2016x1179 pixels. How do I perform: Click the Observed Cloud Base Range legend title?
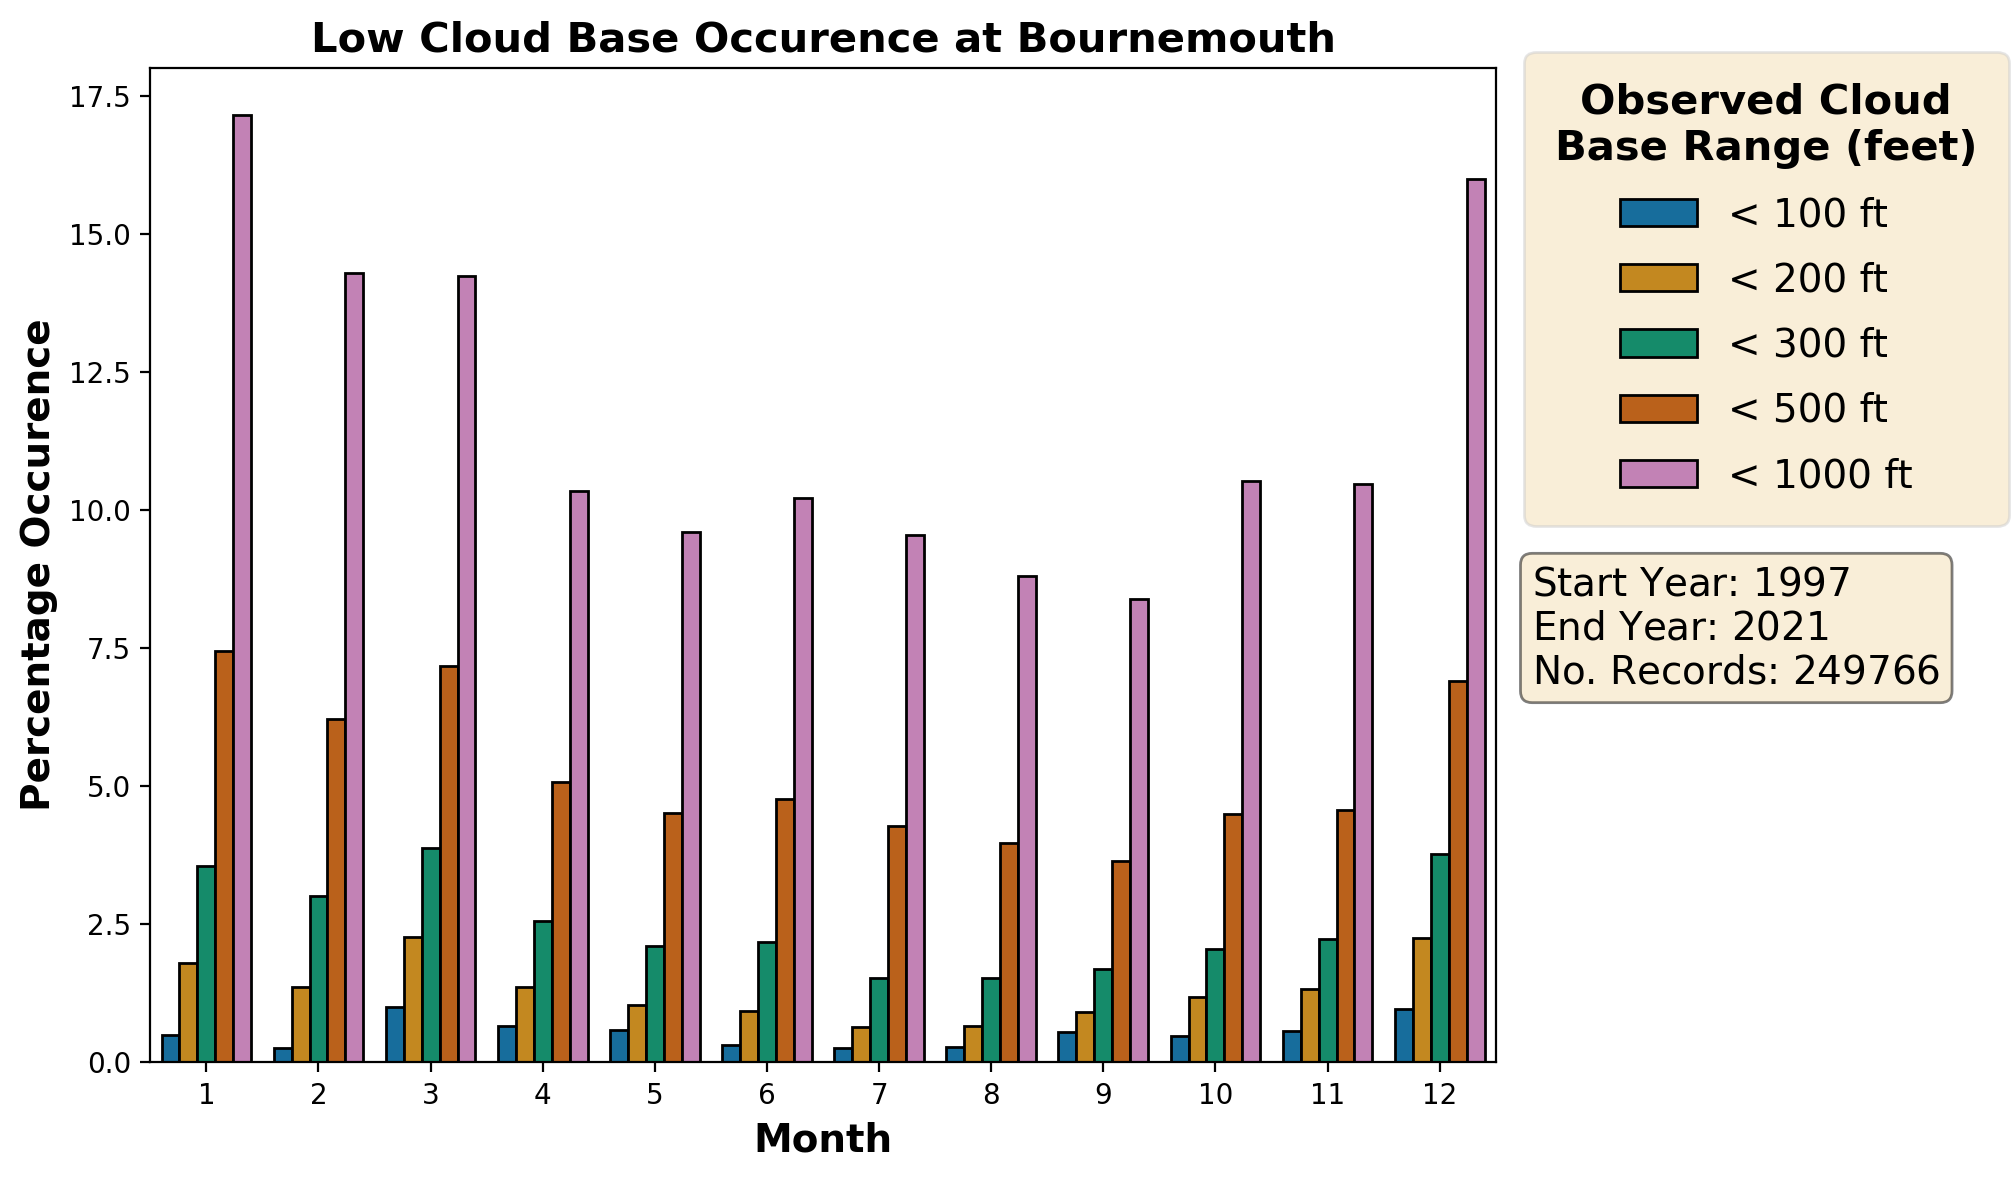point(1765,123)
